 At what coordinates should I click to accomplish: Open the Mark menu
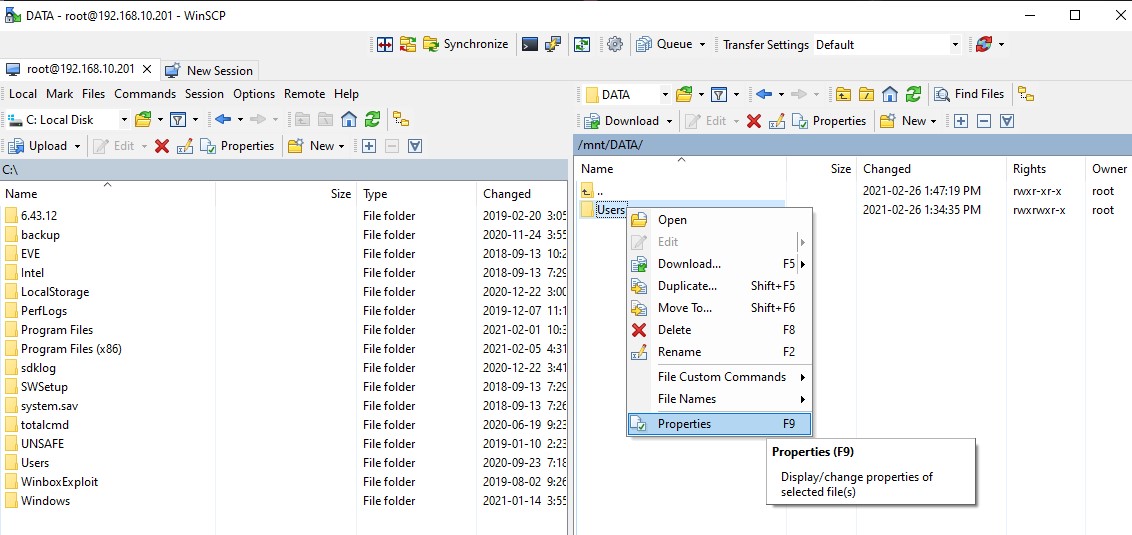click(x=59, y=94)
